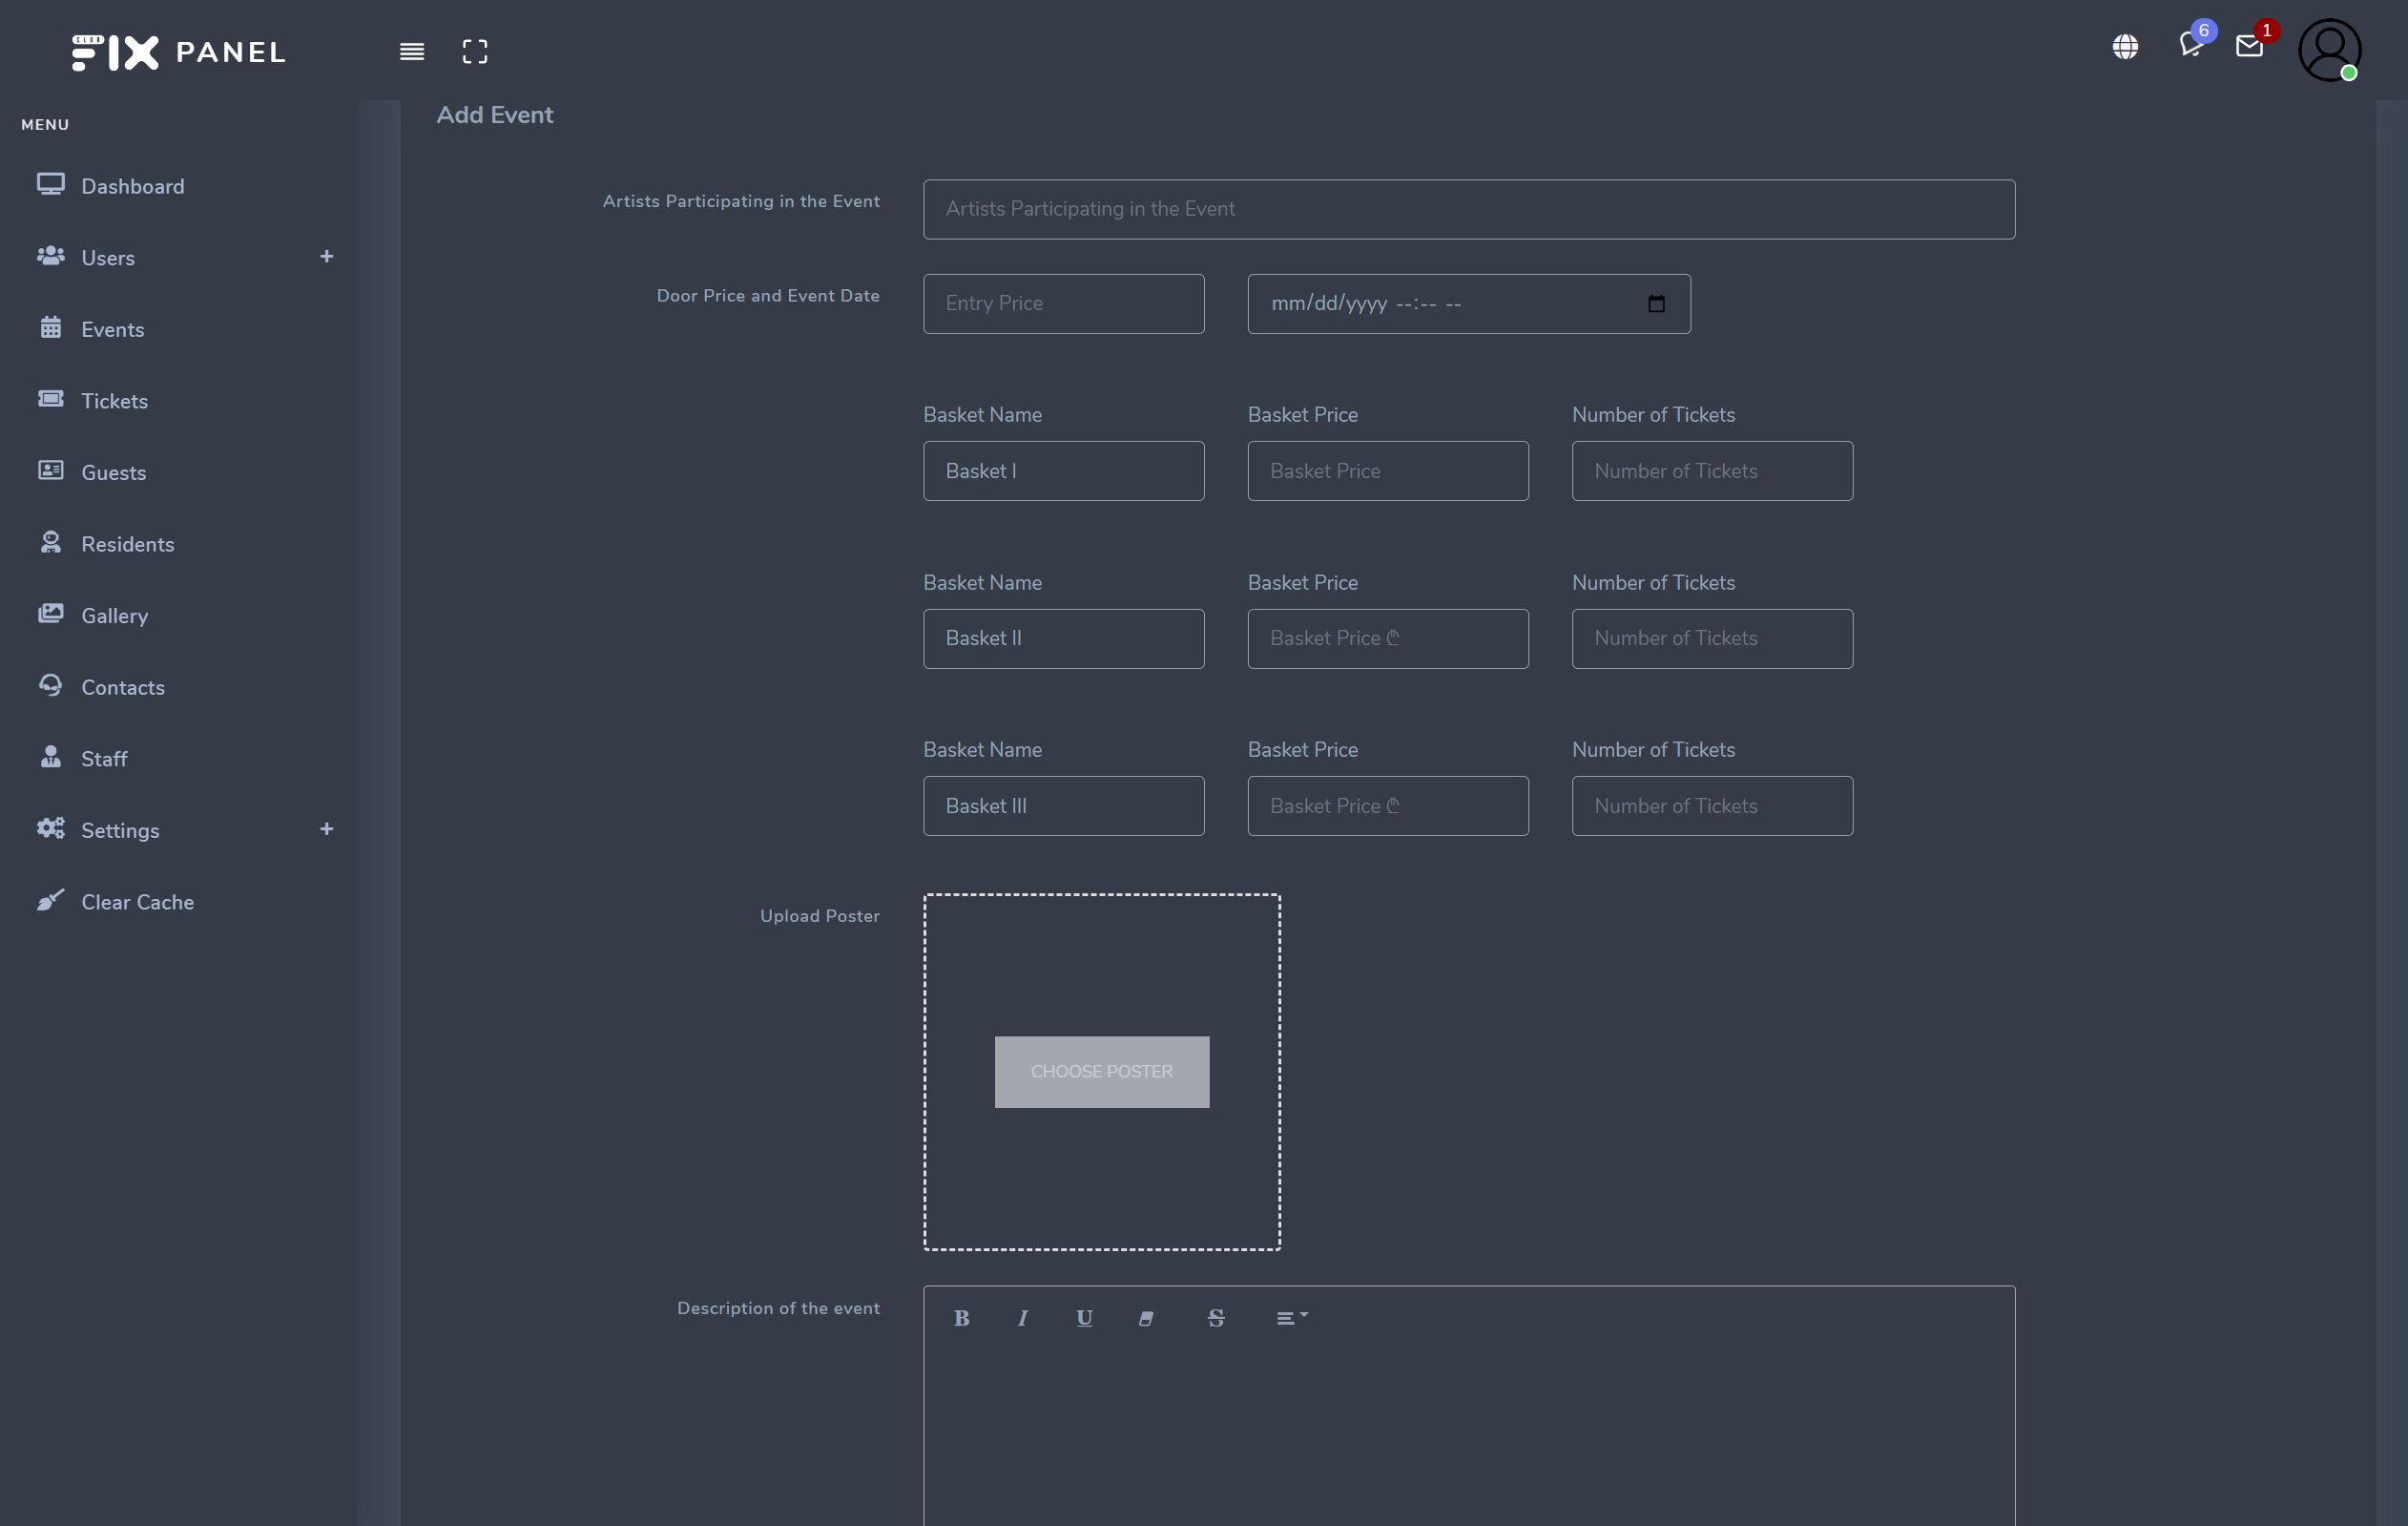This screenshot has height=1526, width=2408.
Task: Click the eraser clear-format icon
Action: pos(1146,1318)
